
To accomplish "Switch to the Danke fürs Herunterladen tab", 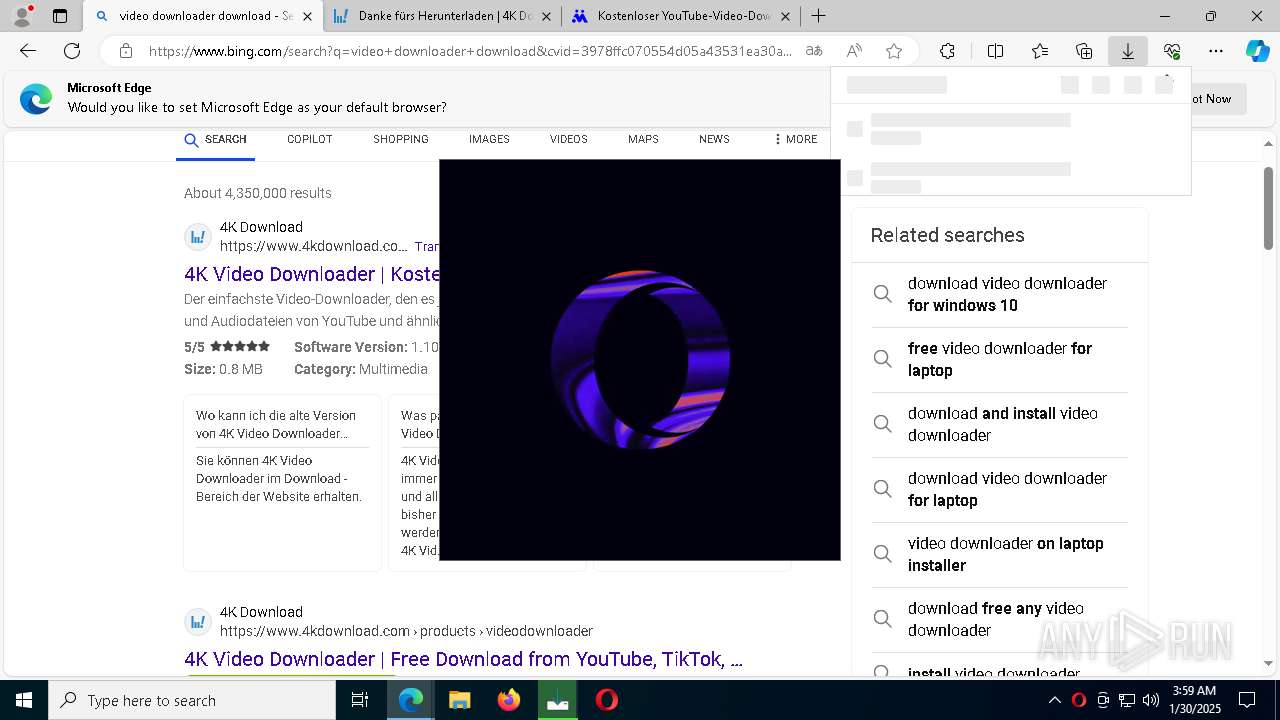I will pyautogui.click(x=442, y=16).
